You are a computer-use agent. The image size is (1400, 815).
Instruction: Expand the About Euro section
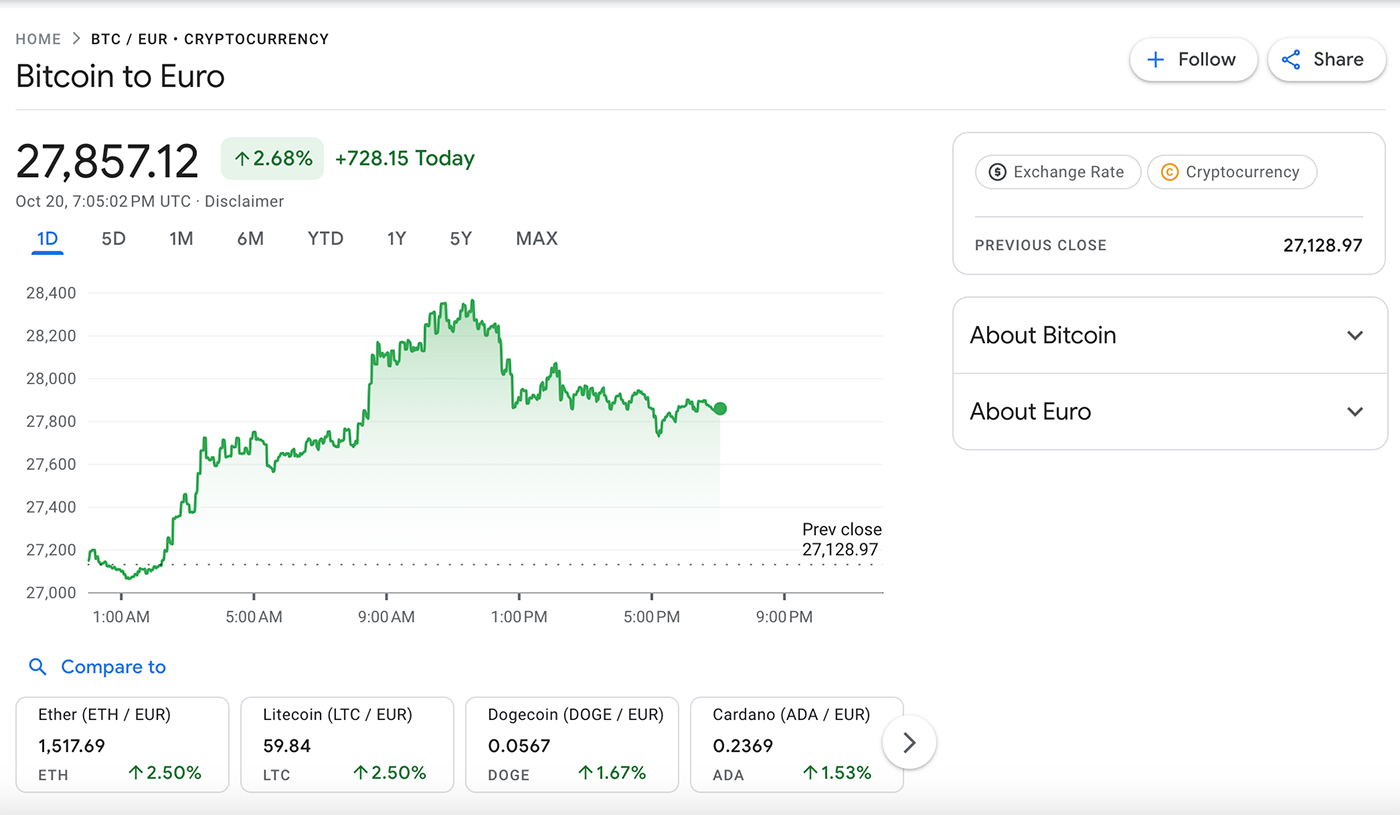pyautogui.click(x=1170, y=411)
